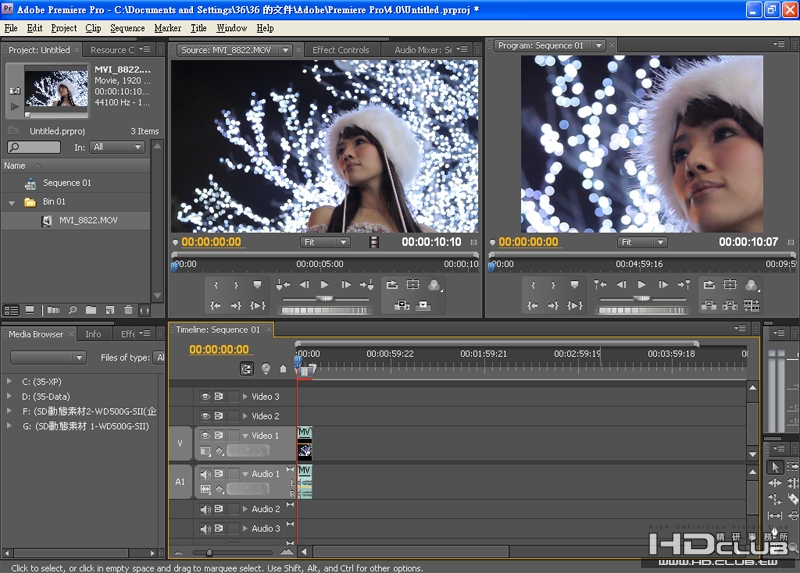The image size is (800, 573).
Task: Set Encore chapter marker in Timeline
Action: [265, 368]
